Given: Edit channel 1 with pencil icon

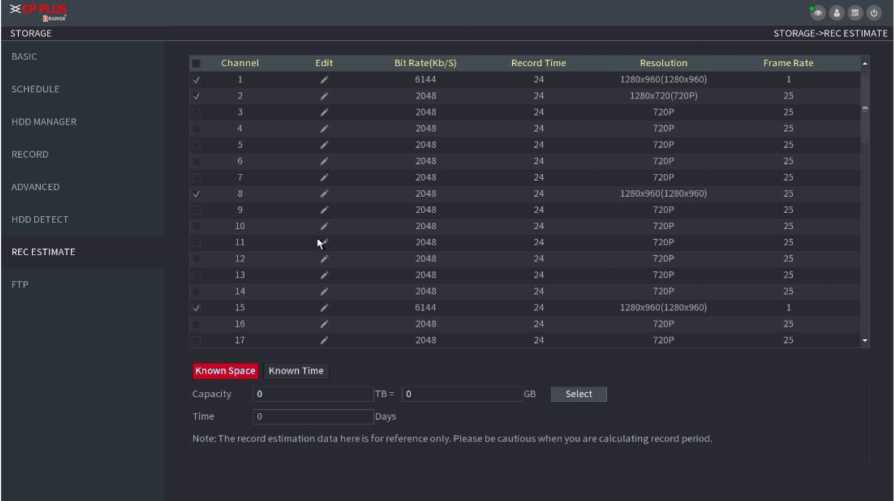Looking at the screenshot, I should pyautogui.click(x=324, y=79).
